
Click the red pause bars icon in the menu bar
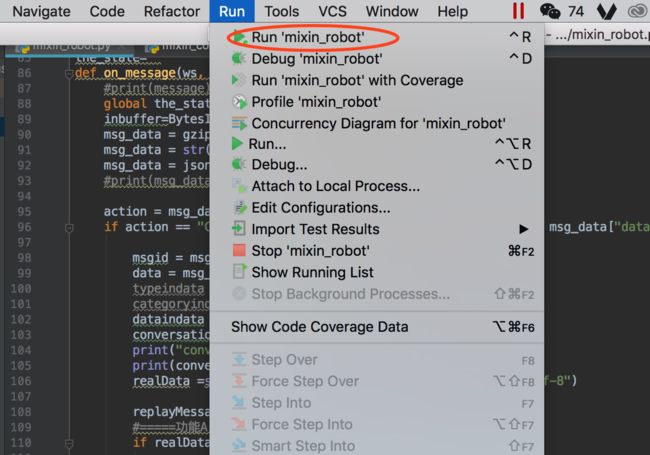[518, 11]
